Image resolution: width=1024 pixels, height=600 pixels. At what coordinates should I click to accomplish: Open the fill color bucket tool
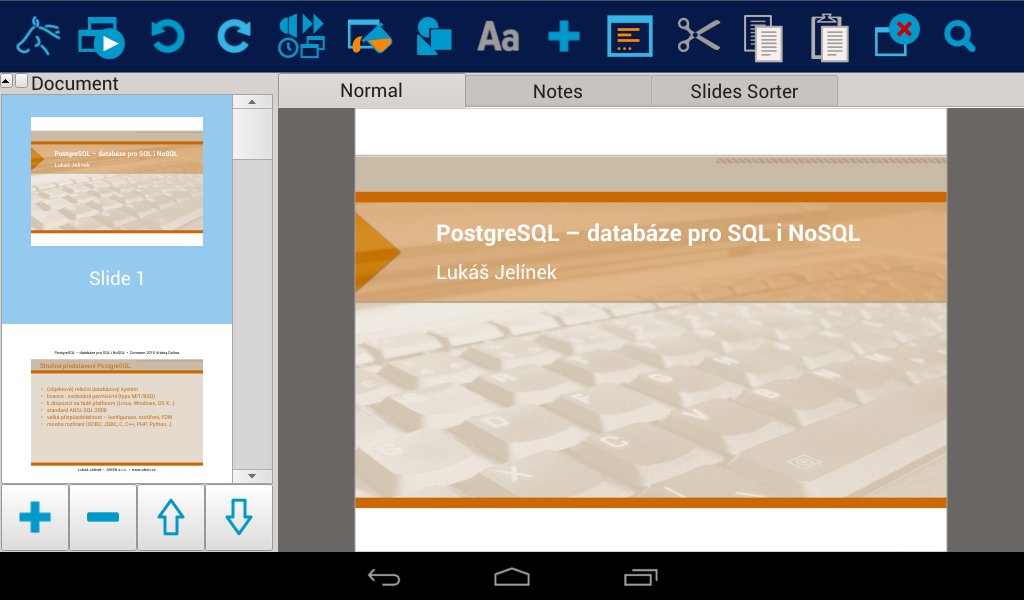tap(369, 36)
